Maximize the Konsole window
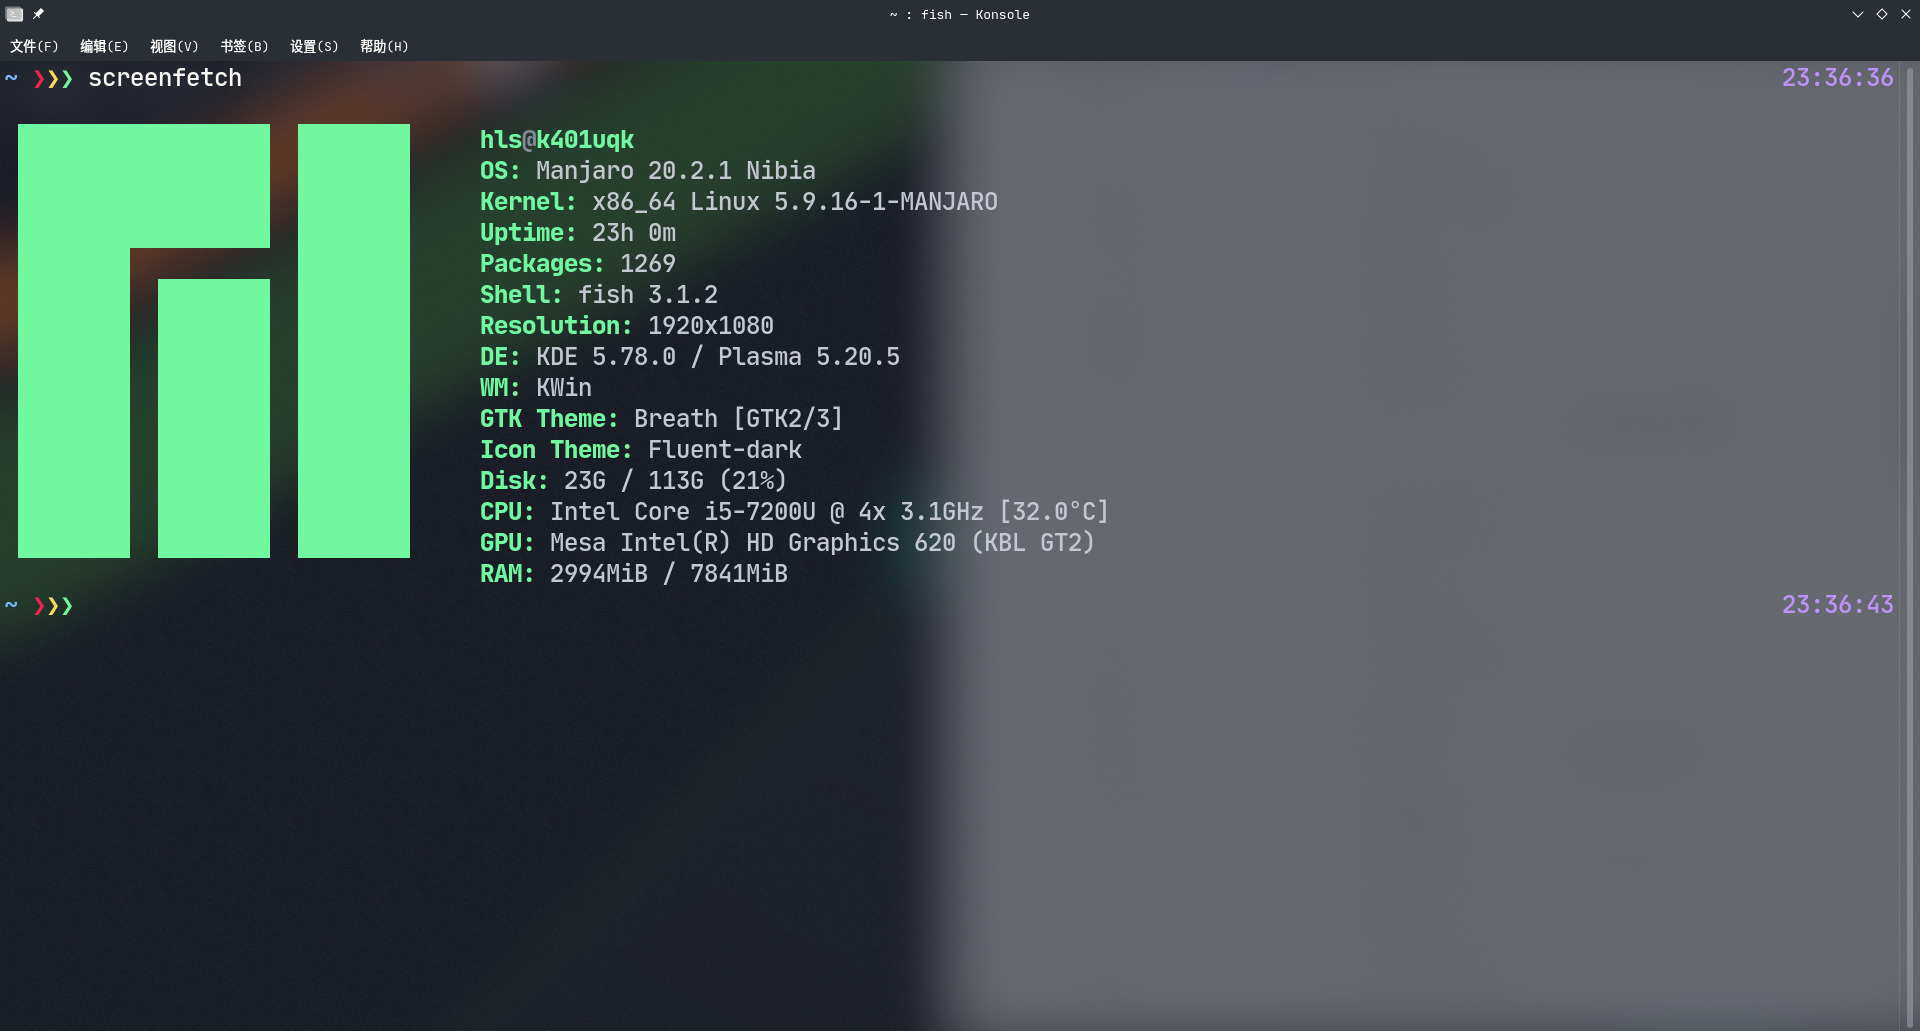The height and width of the screenshot is (1031, 1920). (1882, 14)
